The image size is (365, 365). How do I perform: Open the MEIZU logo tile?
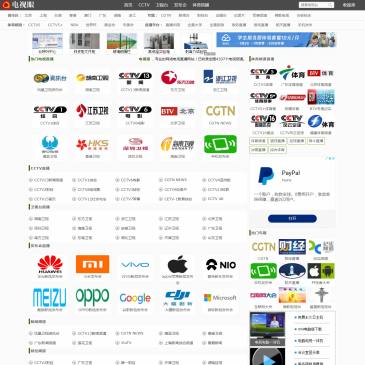pos(50,298)
